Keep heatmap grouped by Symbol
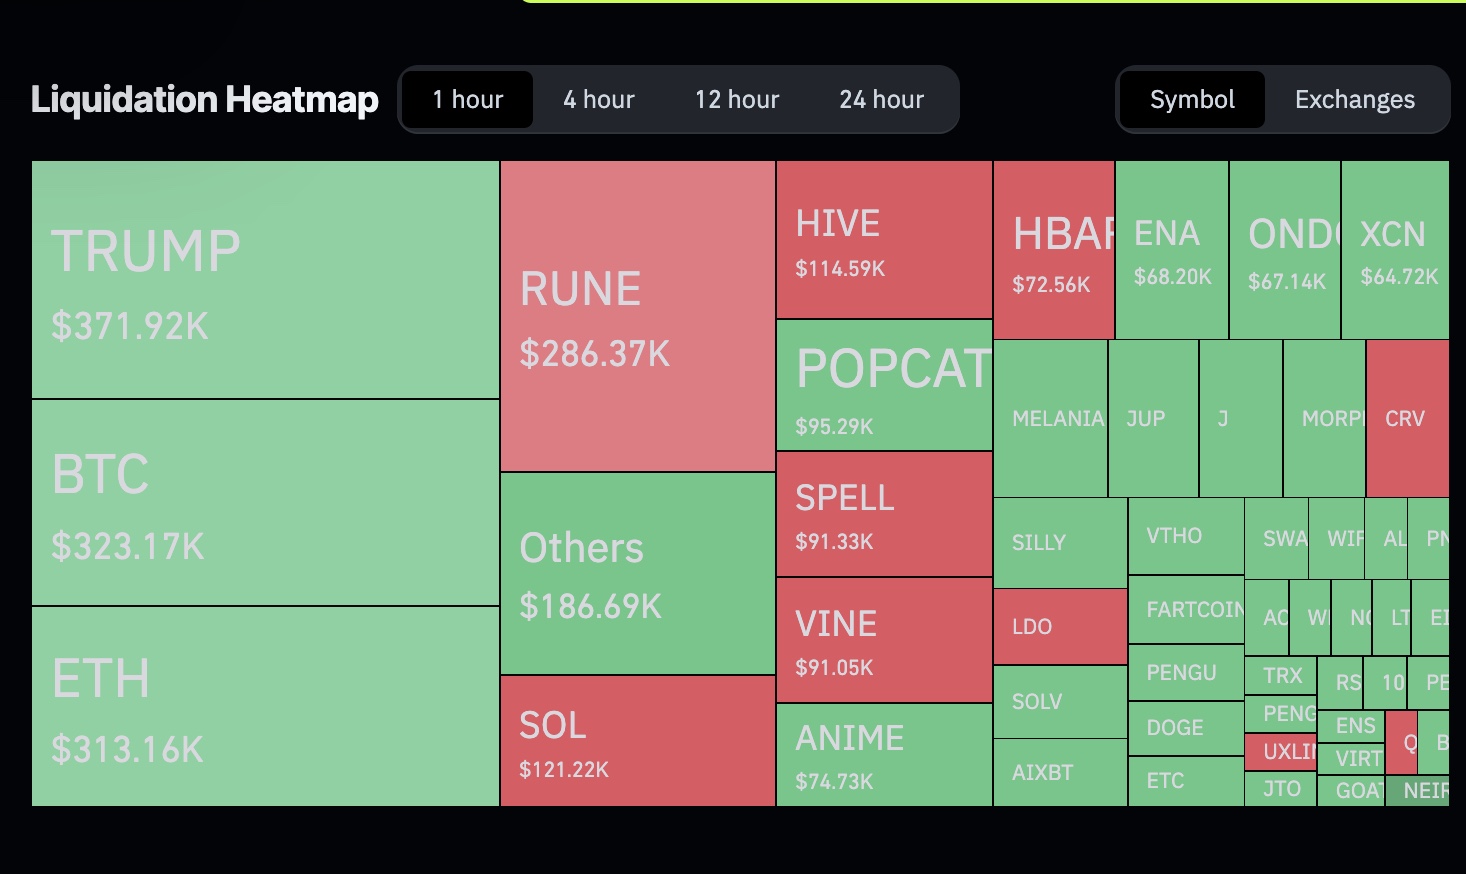The image size is (1466, 874). (x=1191, y=99)
